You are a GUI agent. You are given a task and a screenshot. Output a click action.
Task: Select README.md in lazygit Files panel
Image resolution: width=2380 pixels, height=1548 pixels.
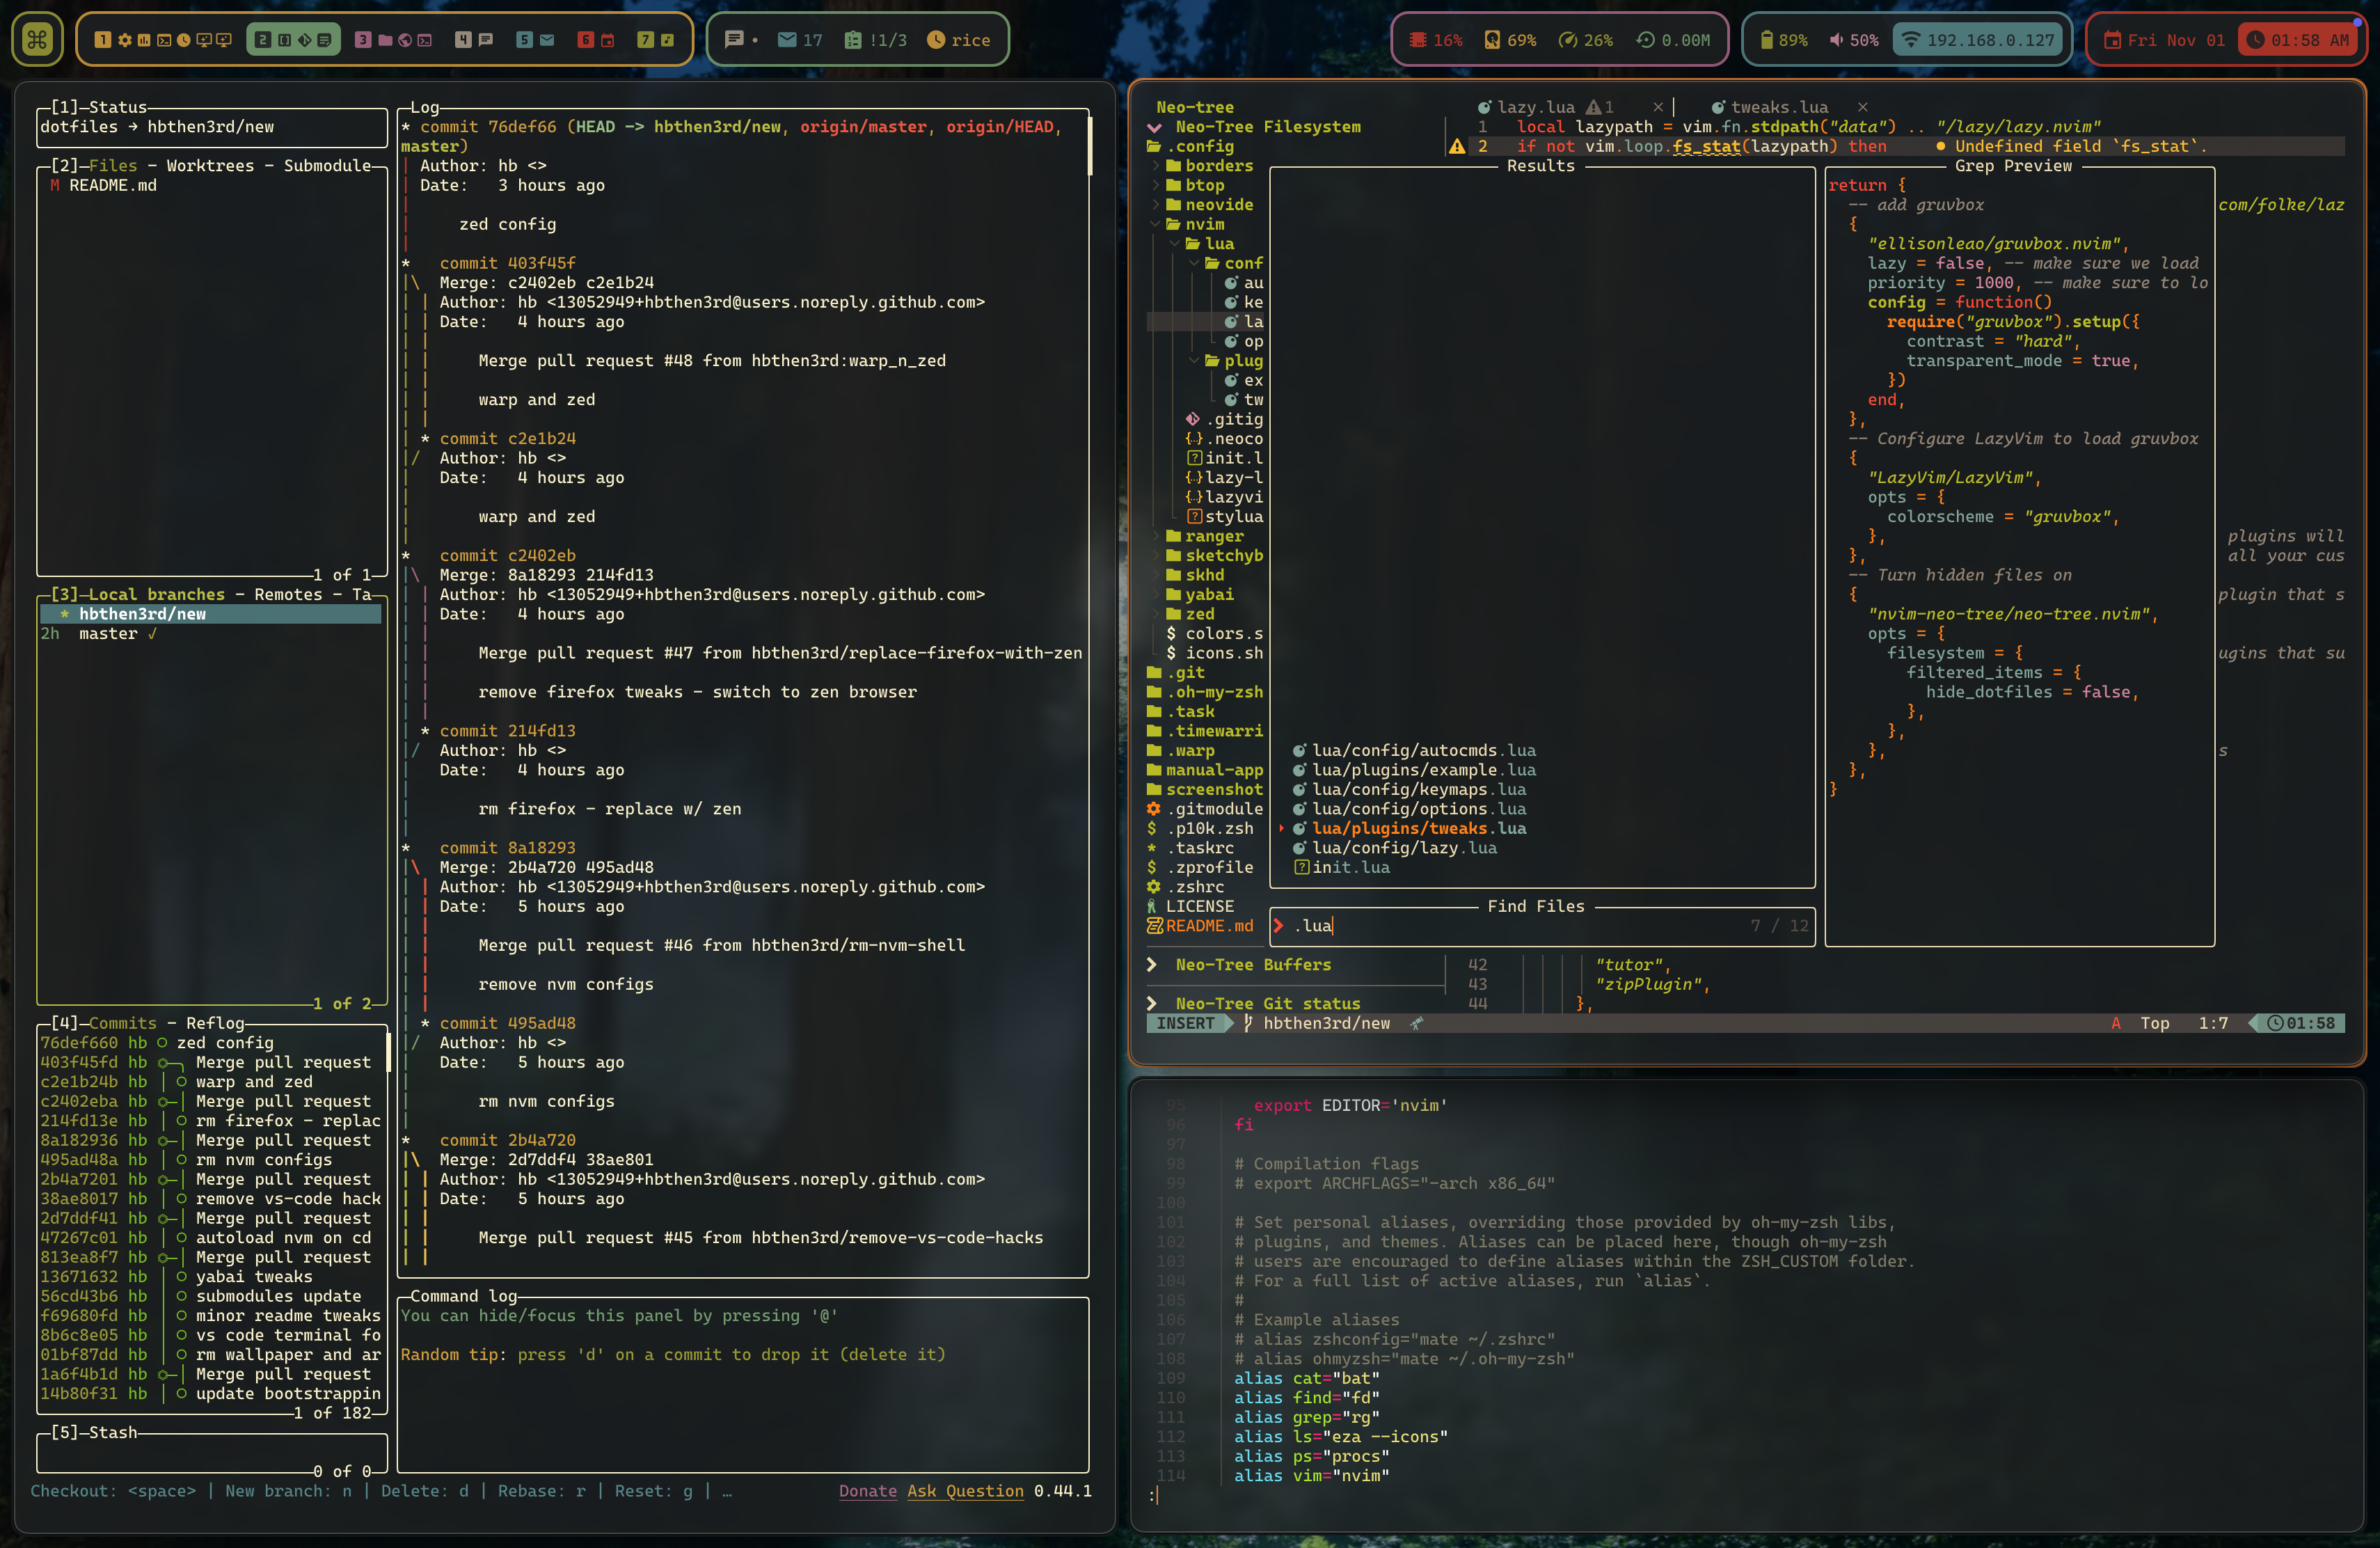click(x=212, y=185)
